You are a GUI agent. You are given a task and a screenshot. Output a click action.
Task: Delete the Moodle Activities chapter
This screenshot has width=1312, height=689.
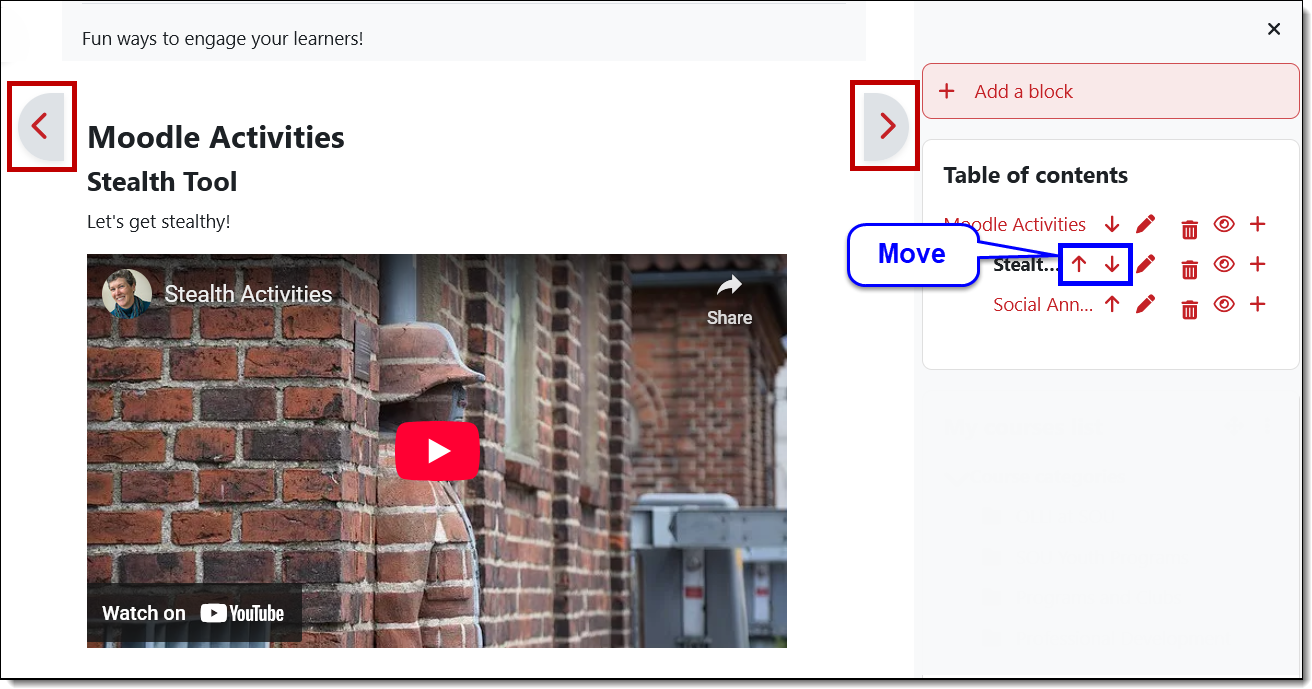(1190, 229)
